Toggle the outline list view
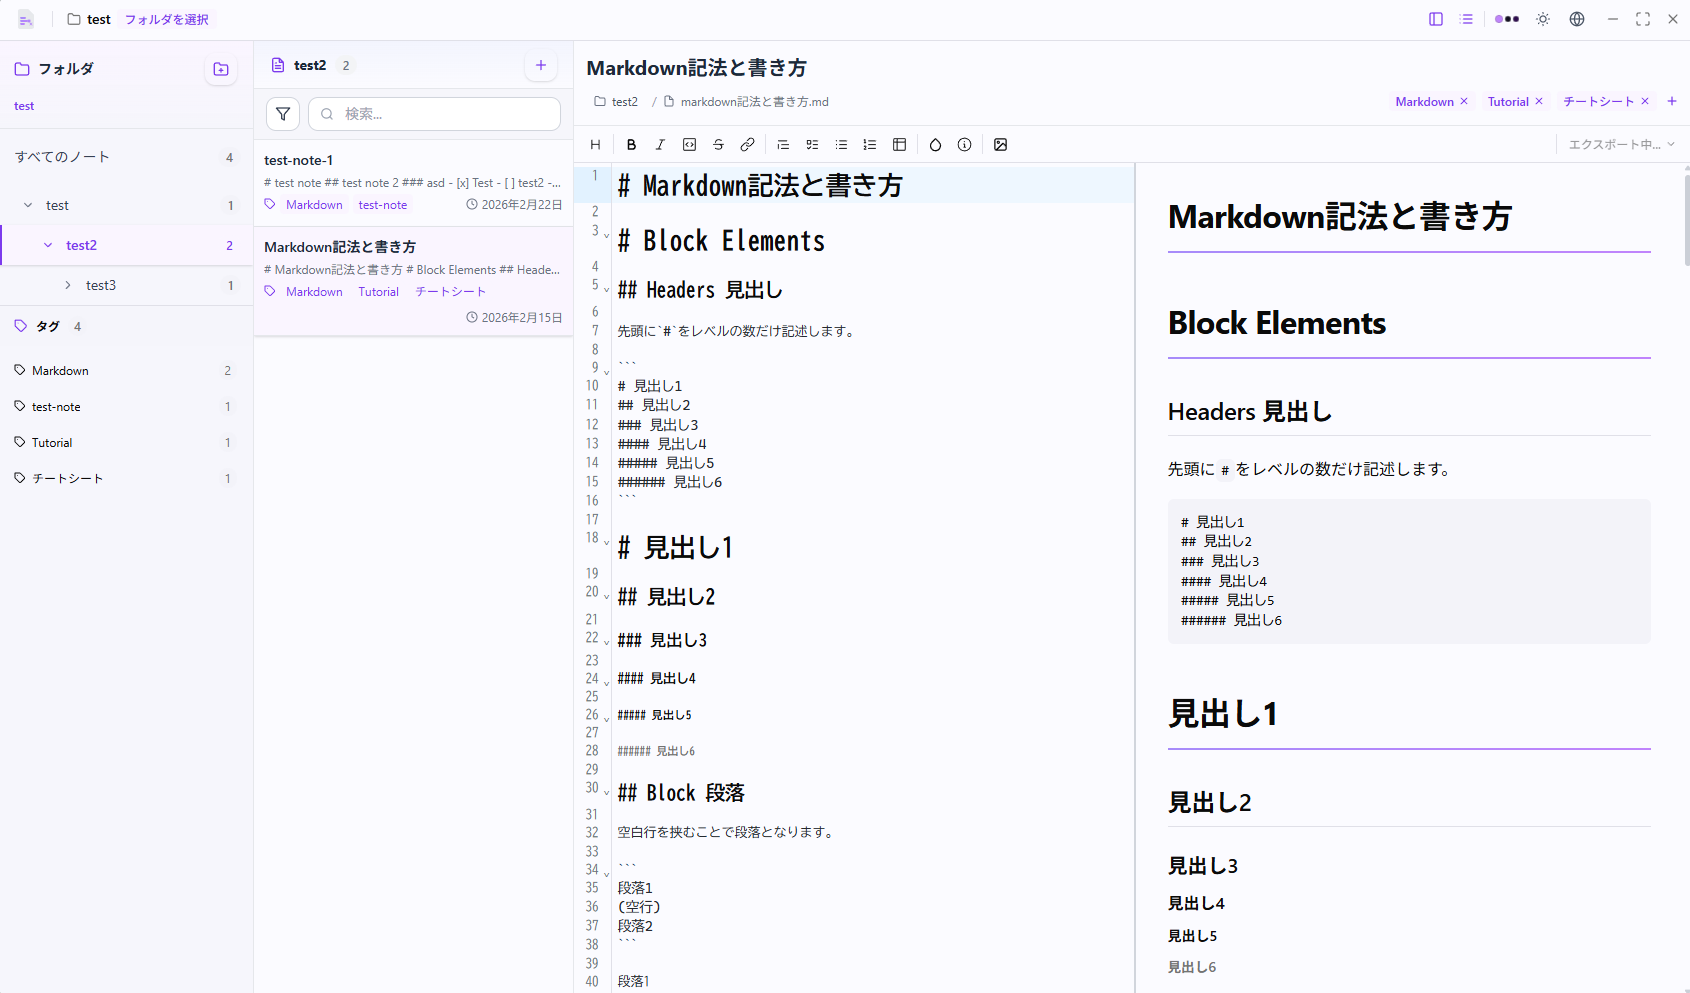 coord(1466,18)
